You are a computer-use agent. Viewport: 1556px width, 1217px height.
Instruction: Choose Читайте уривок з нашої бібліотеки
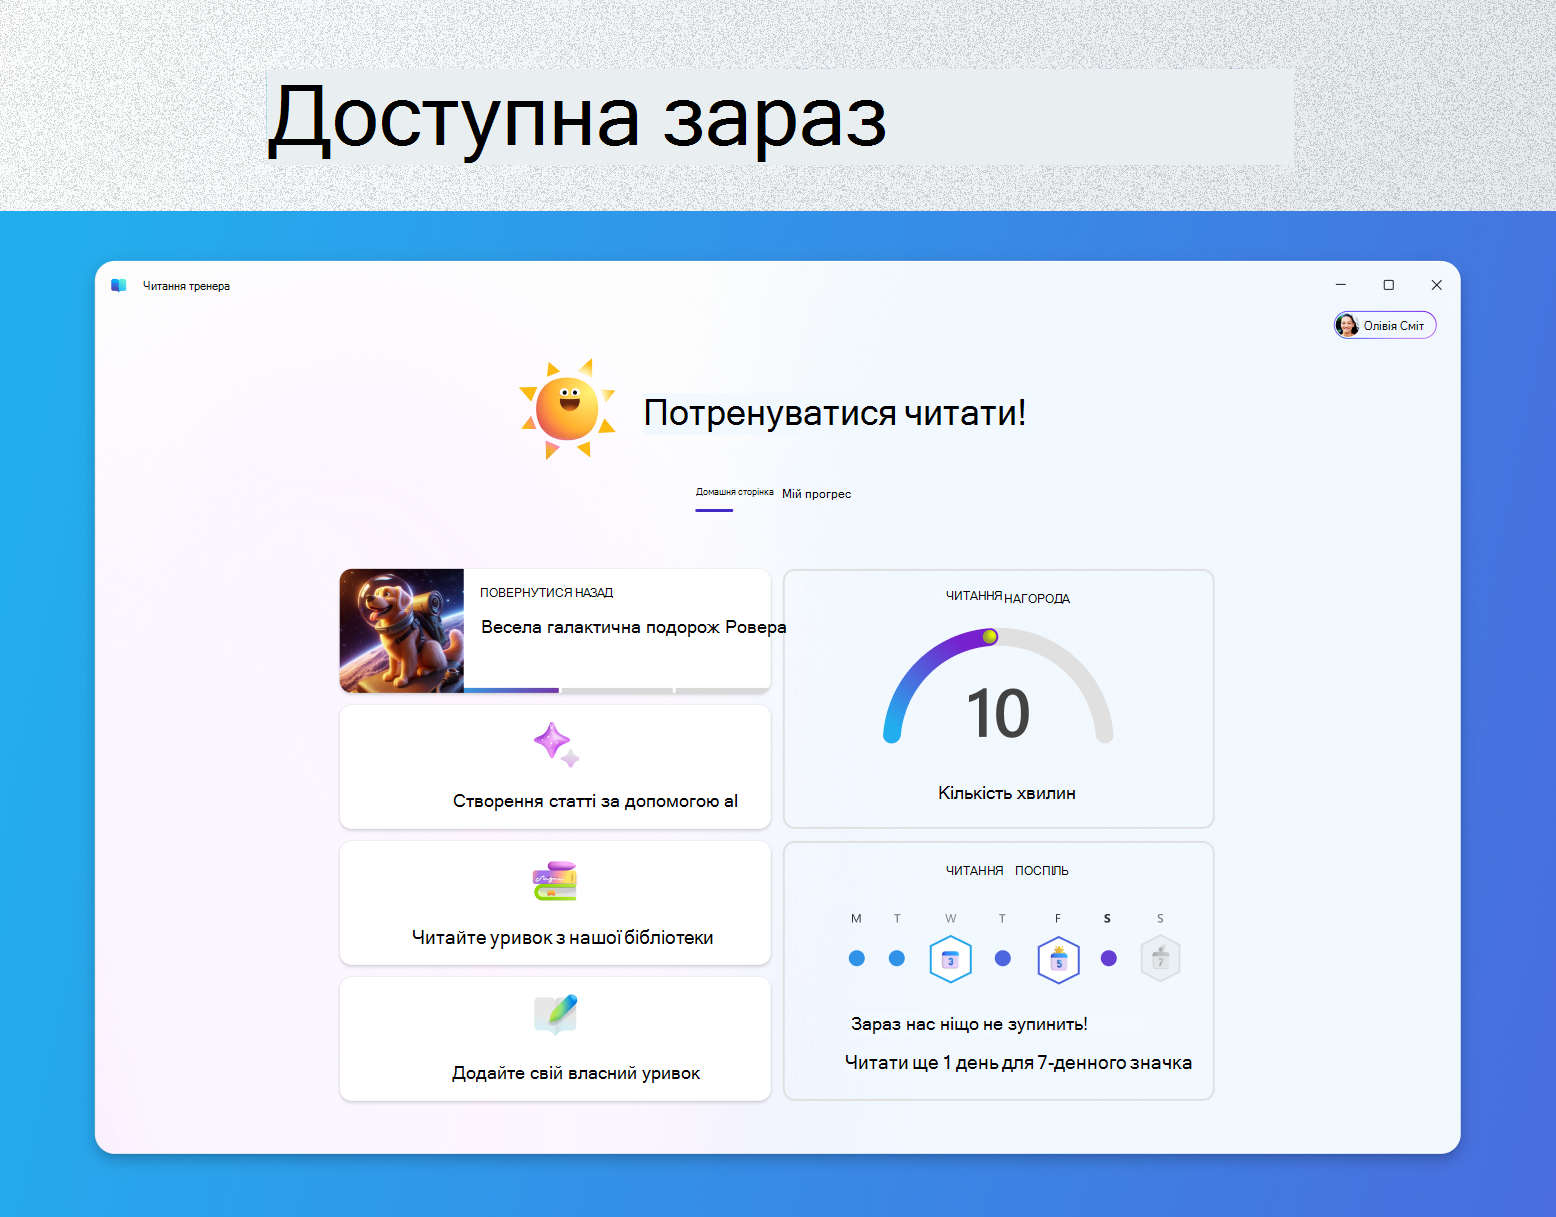[555, 903]
